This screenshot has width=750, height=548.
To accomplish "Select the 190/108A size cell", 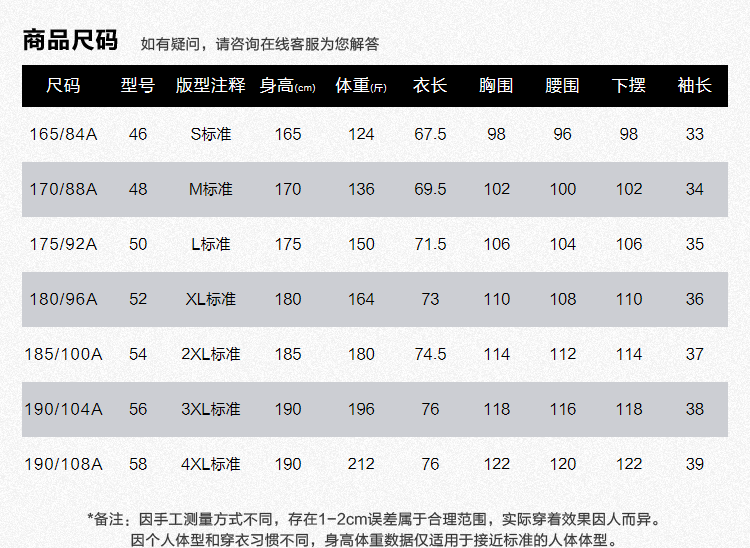I will pos(63,464).
